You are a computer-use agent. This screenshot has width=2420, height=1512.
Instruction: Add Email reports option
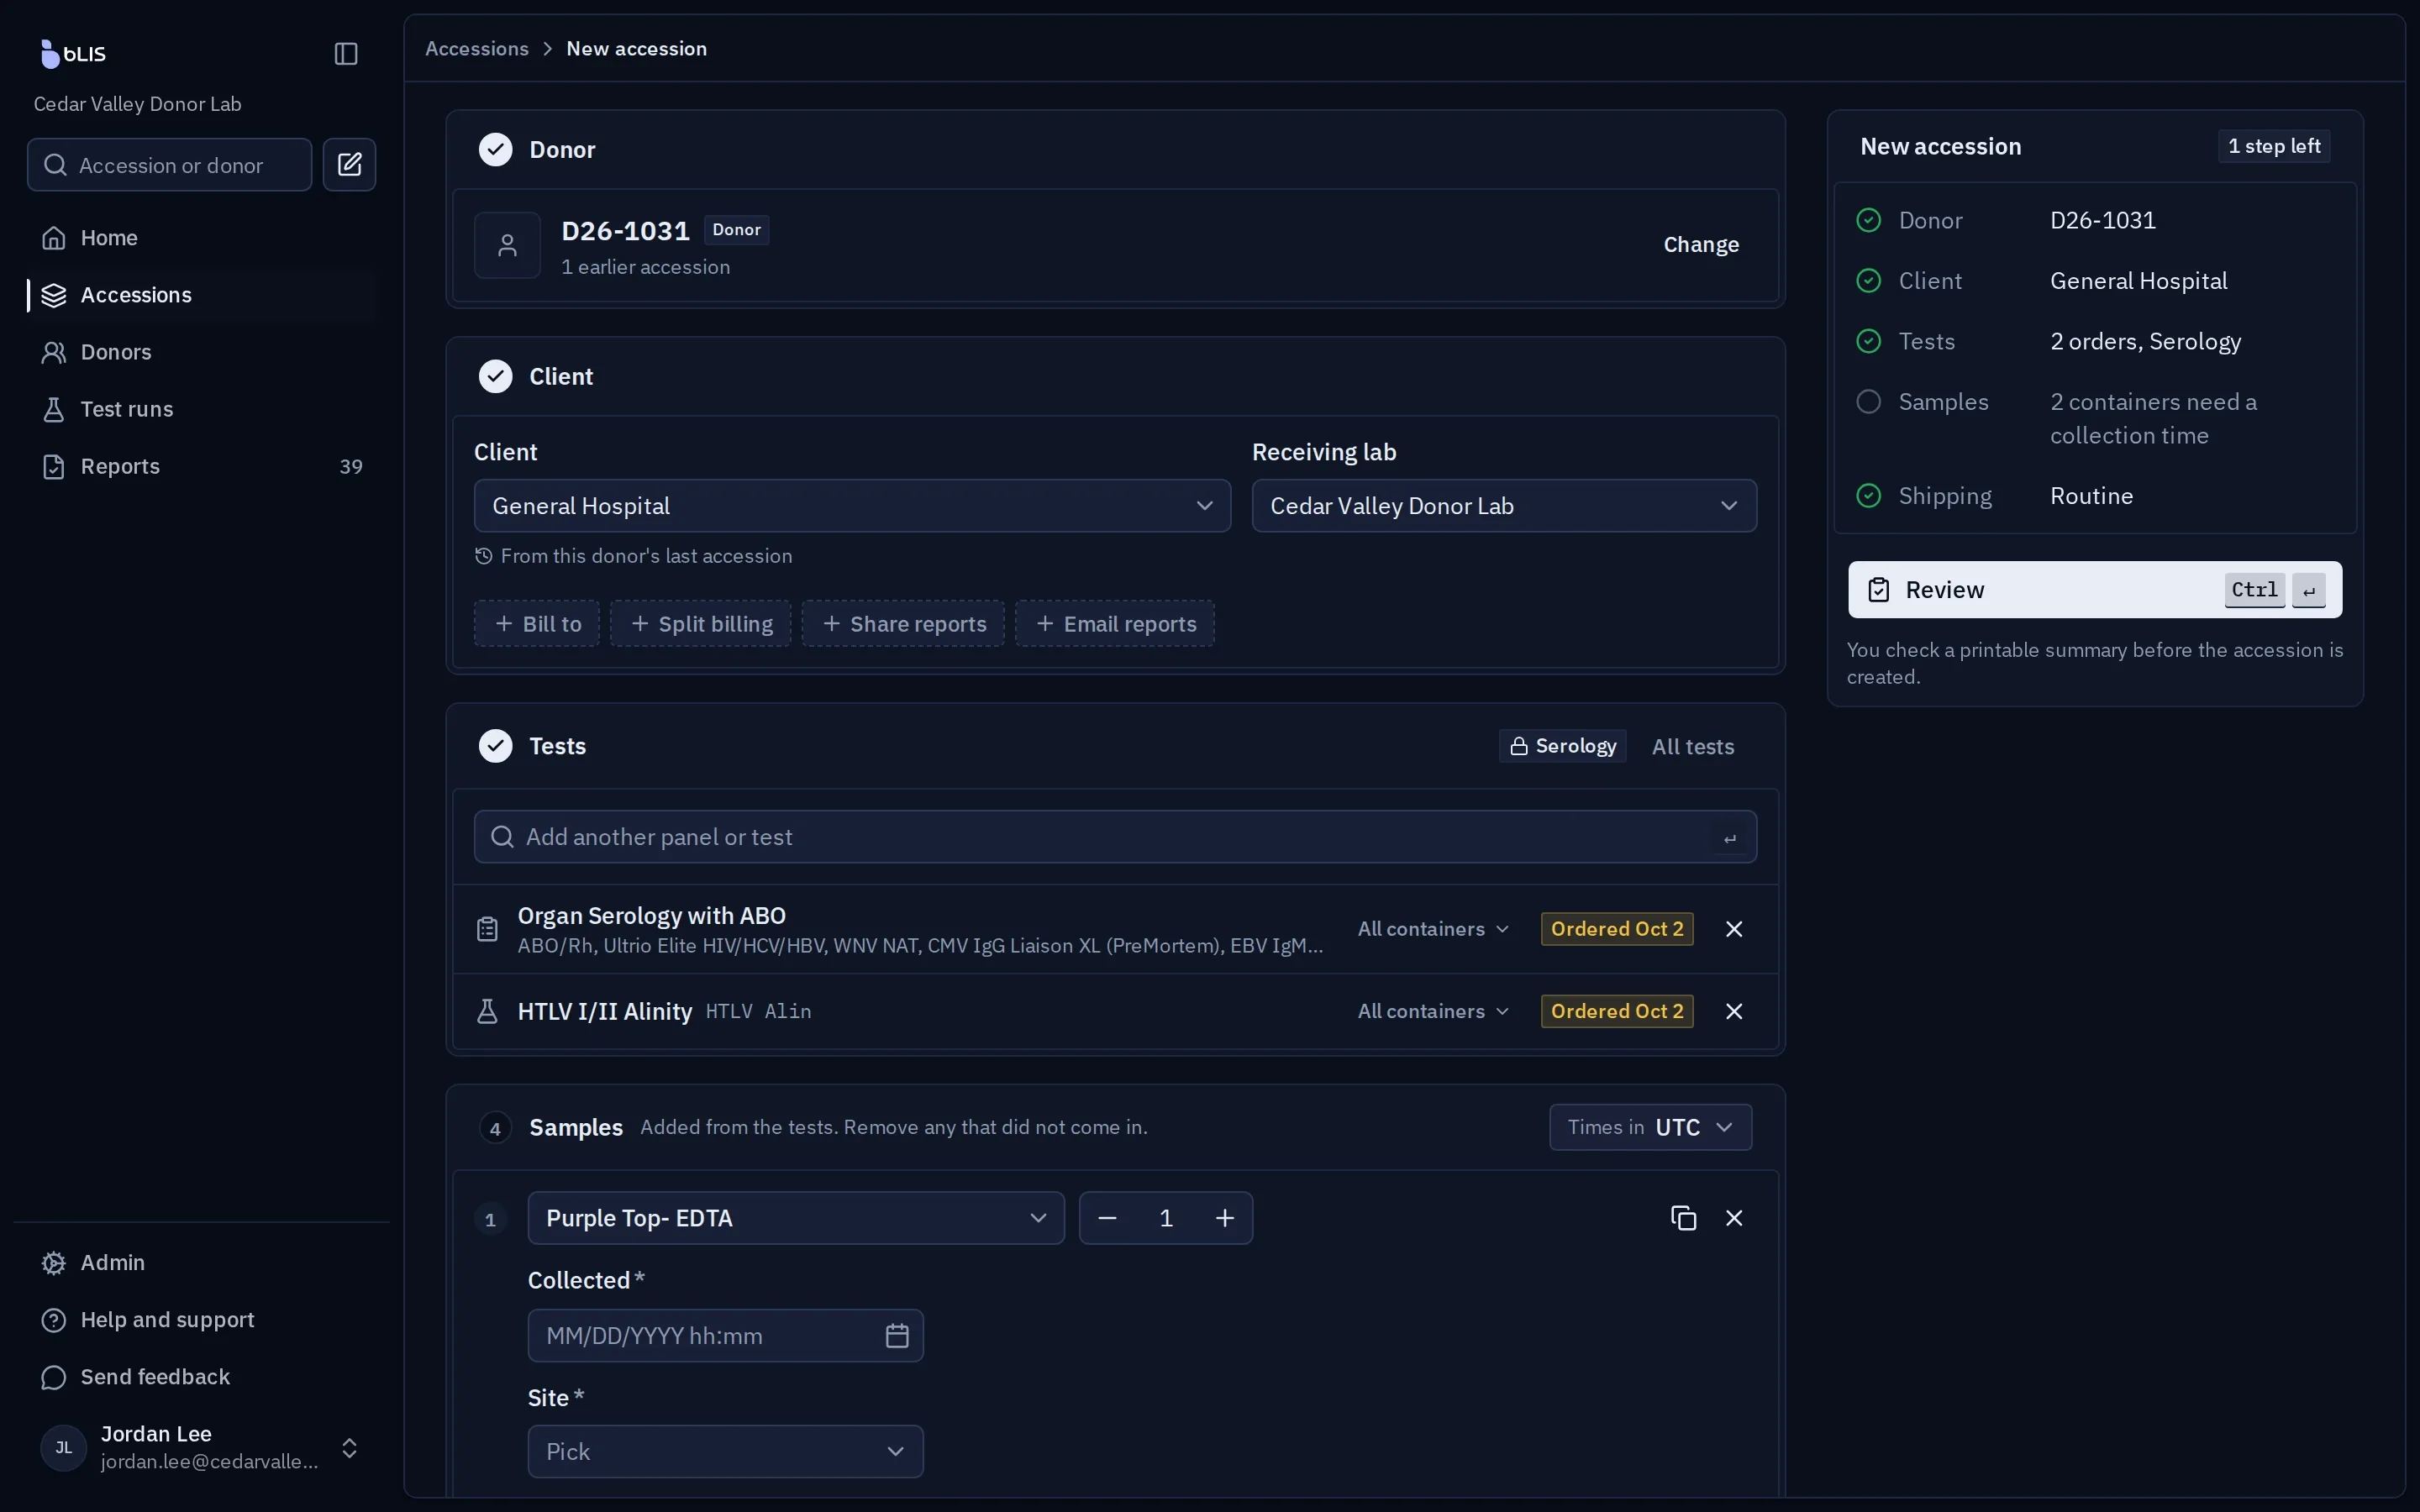tap(1115, 623)
